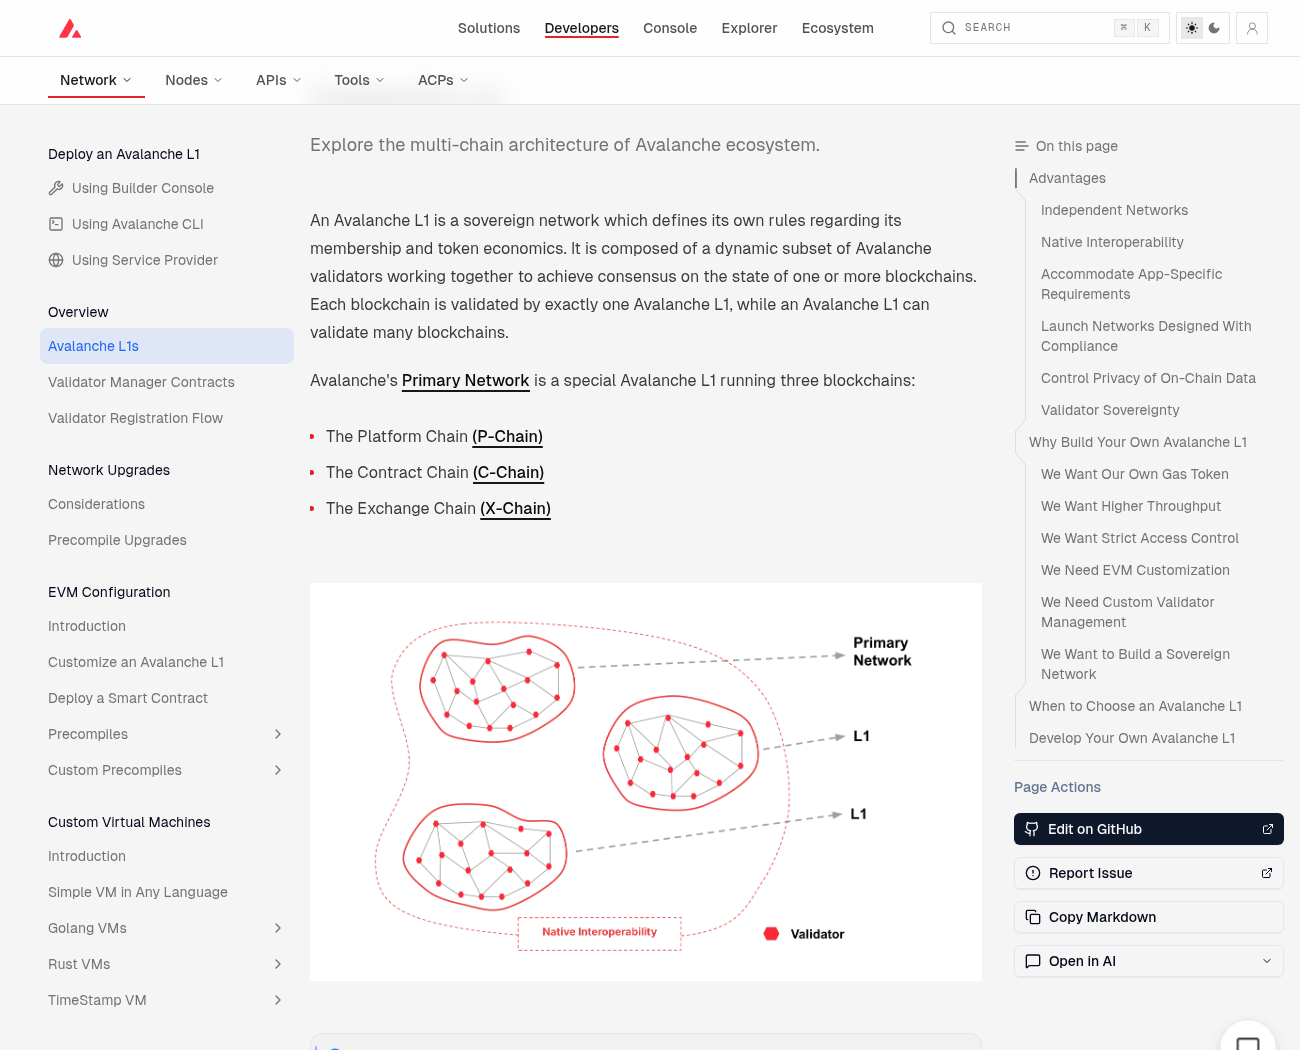Open the (C-Chain) link
Image resolution: width=1300 pixels, height=1050 pixels.
(x=509, y=472)
